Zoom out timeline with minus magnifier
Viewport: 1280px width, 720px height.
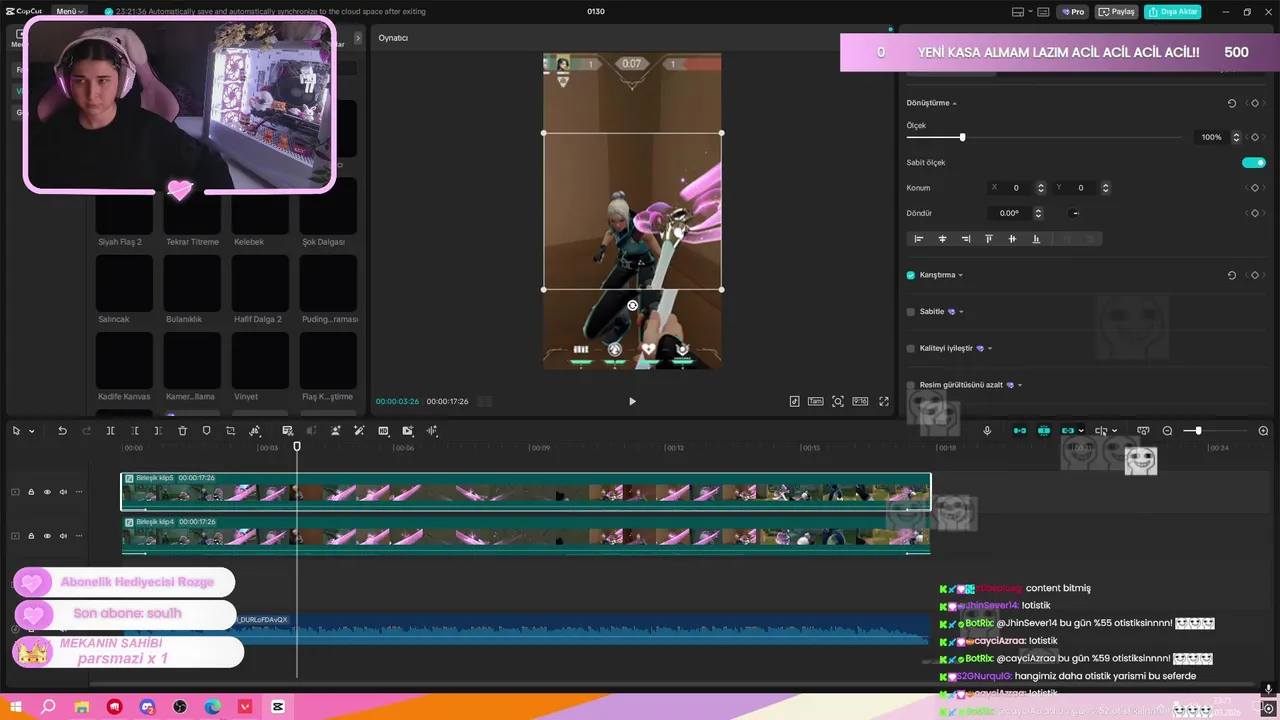(x=1167, y=431)
